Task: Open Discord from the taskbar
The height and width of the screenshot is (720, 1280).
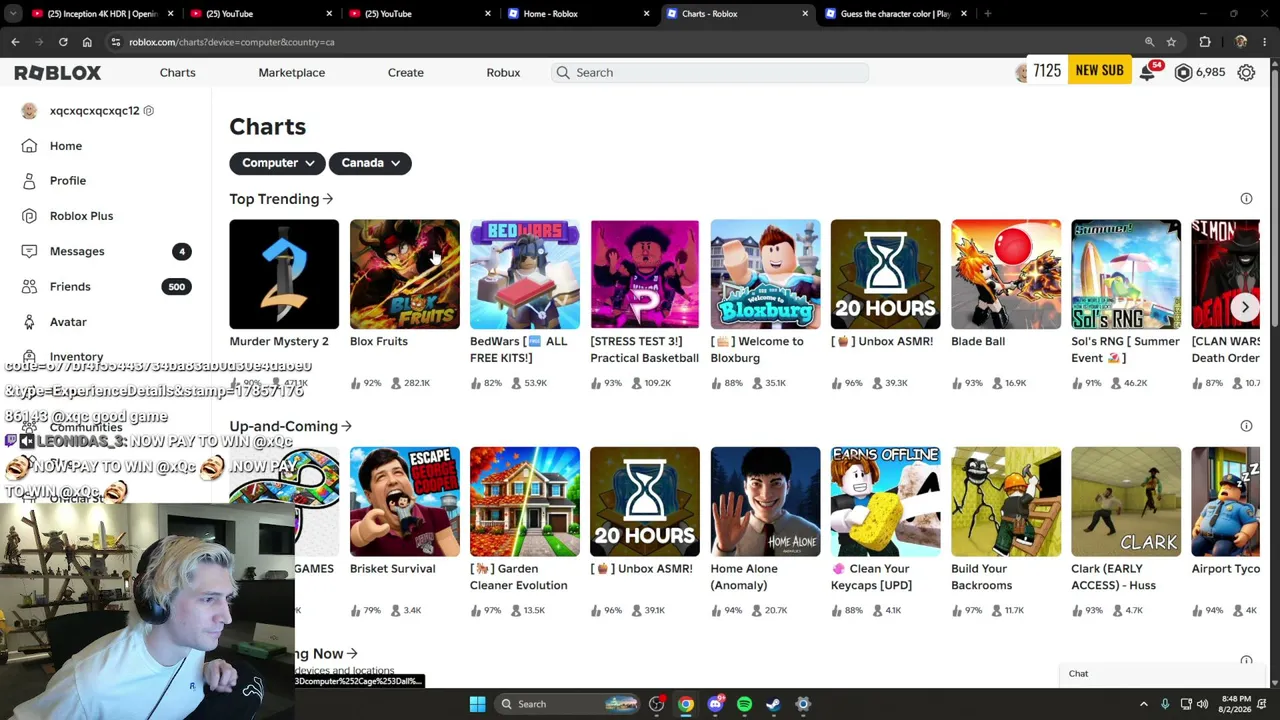Action: (x=715, y=704)
